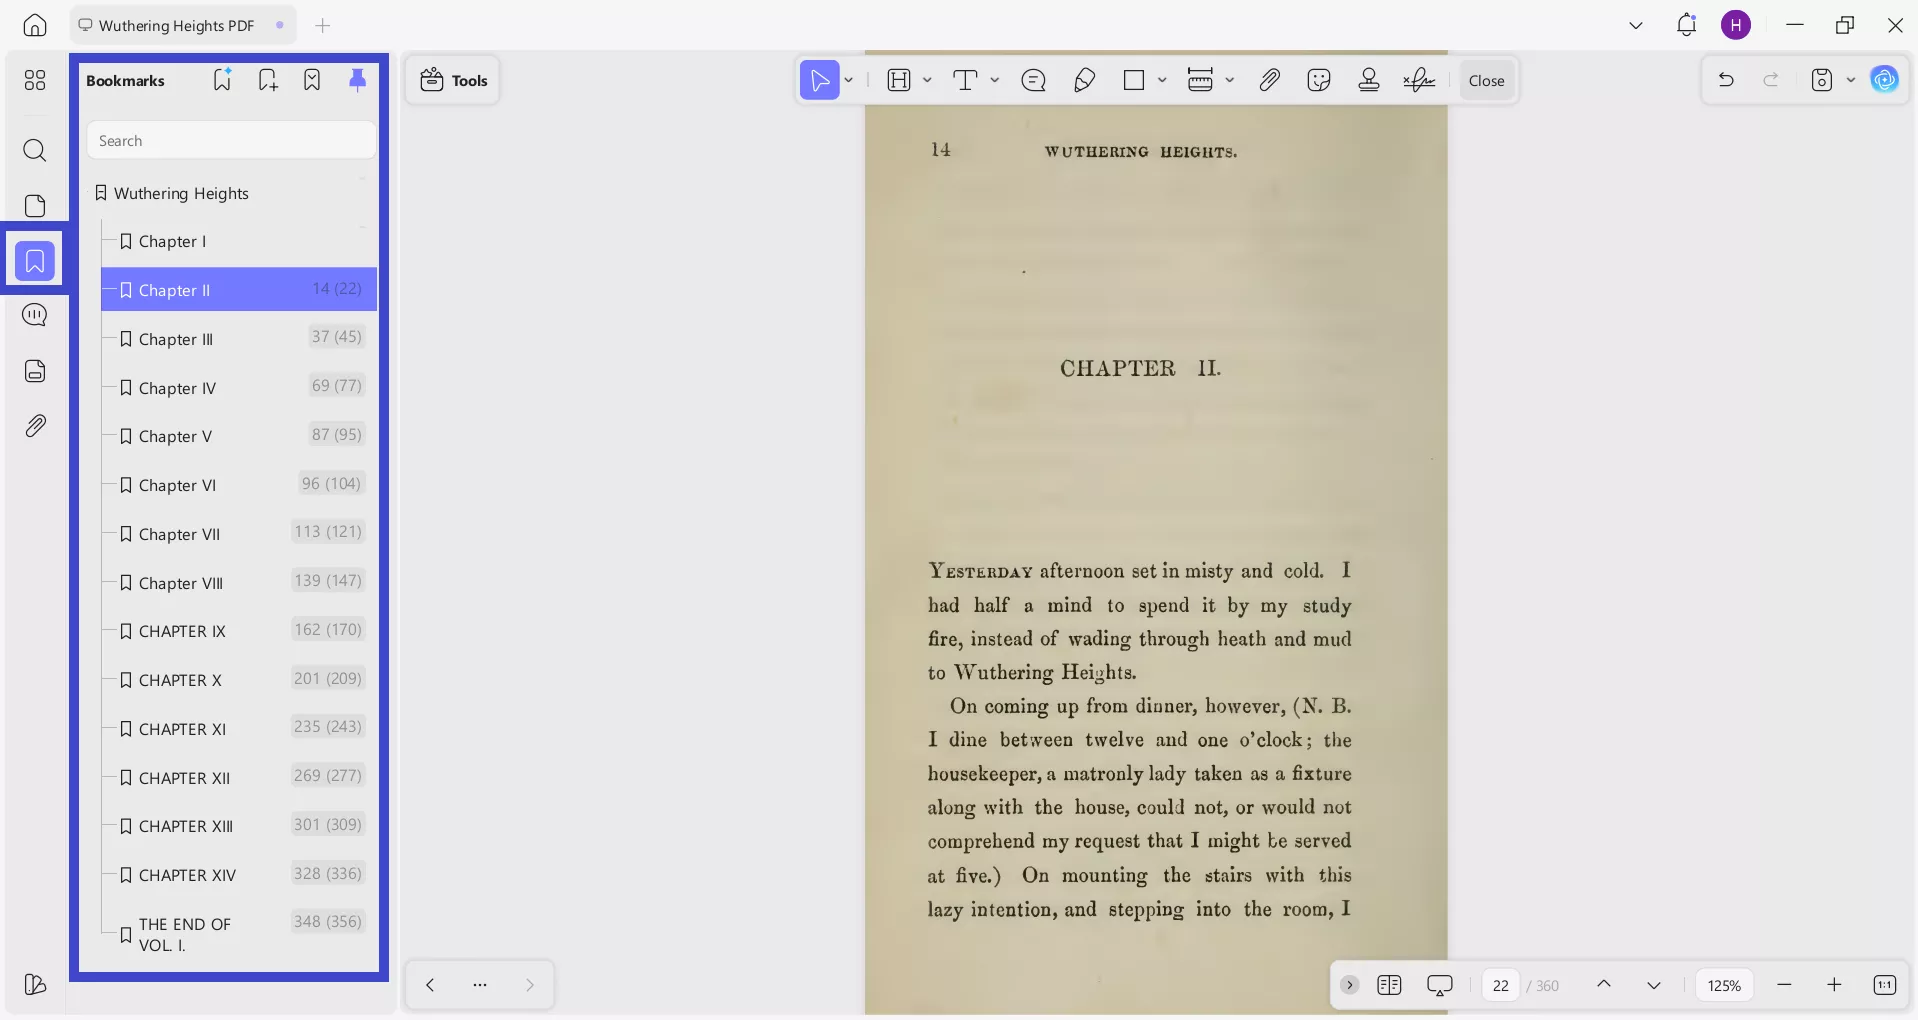Select the rectangle shape tool
This screenshot has width=1918, height=1020.
click(x=1134, y=80)
